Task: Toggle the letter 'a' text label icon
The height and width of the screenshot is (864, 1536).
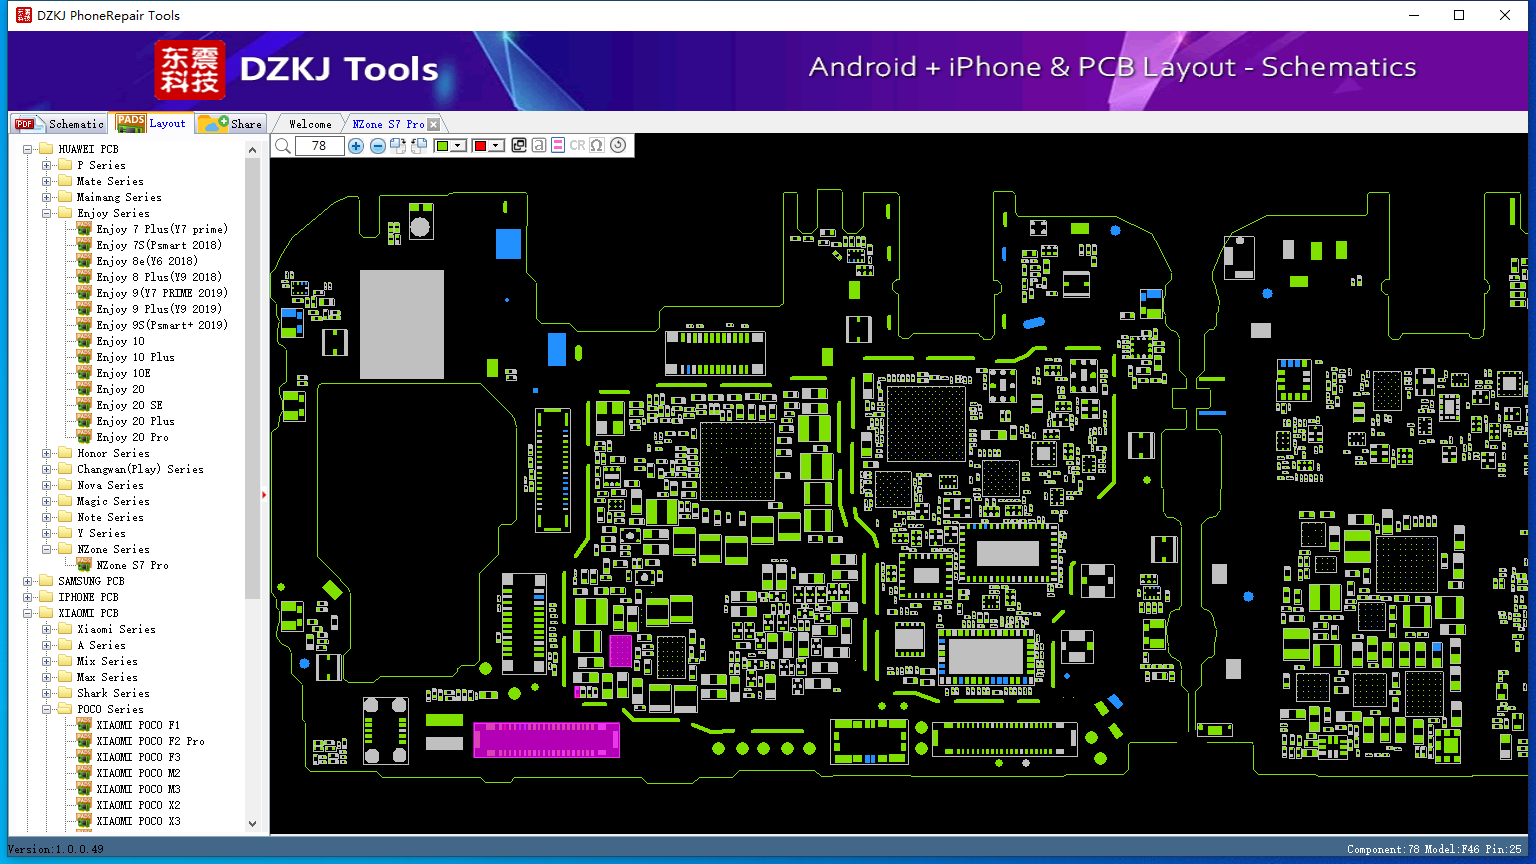Action: coord(539,146)
